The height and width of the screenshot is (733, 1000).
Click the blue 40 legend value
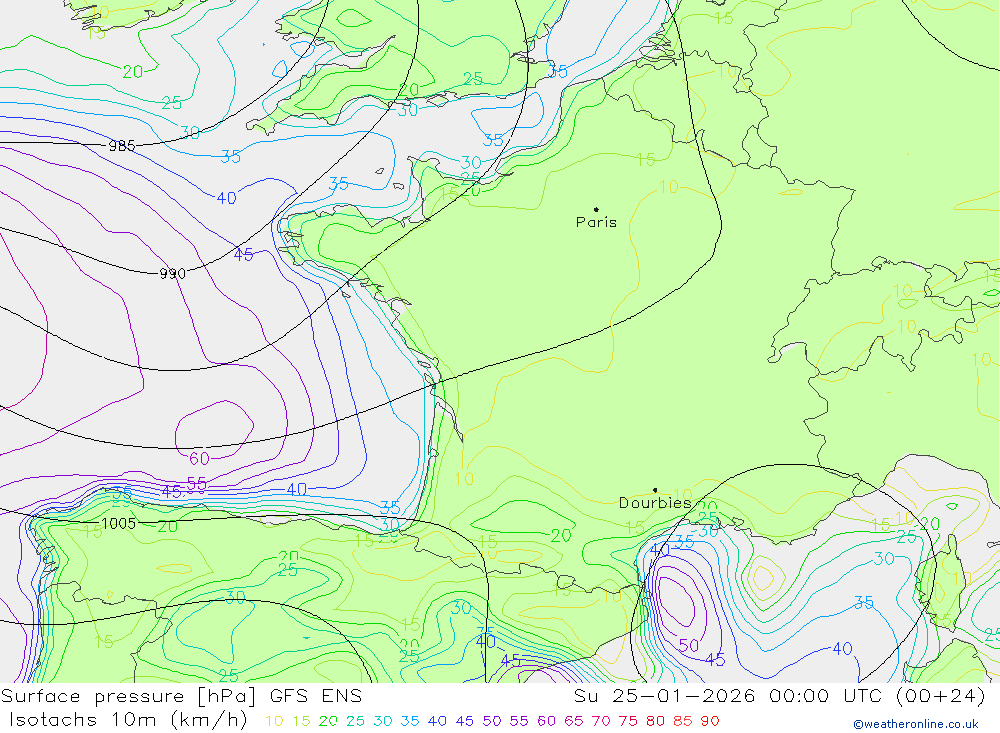(437, 721)
